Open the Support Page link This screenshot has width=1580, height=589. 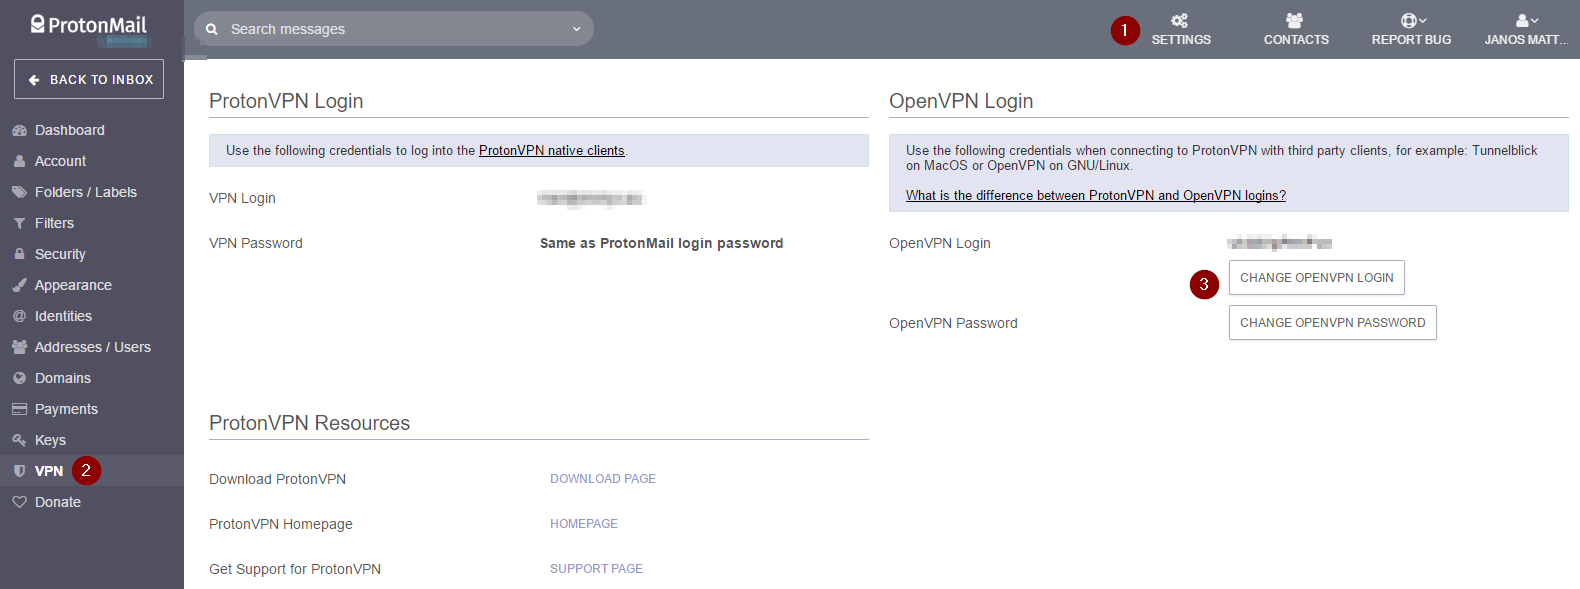click(x=596, y=569)
